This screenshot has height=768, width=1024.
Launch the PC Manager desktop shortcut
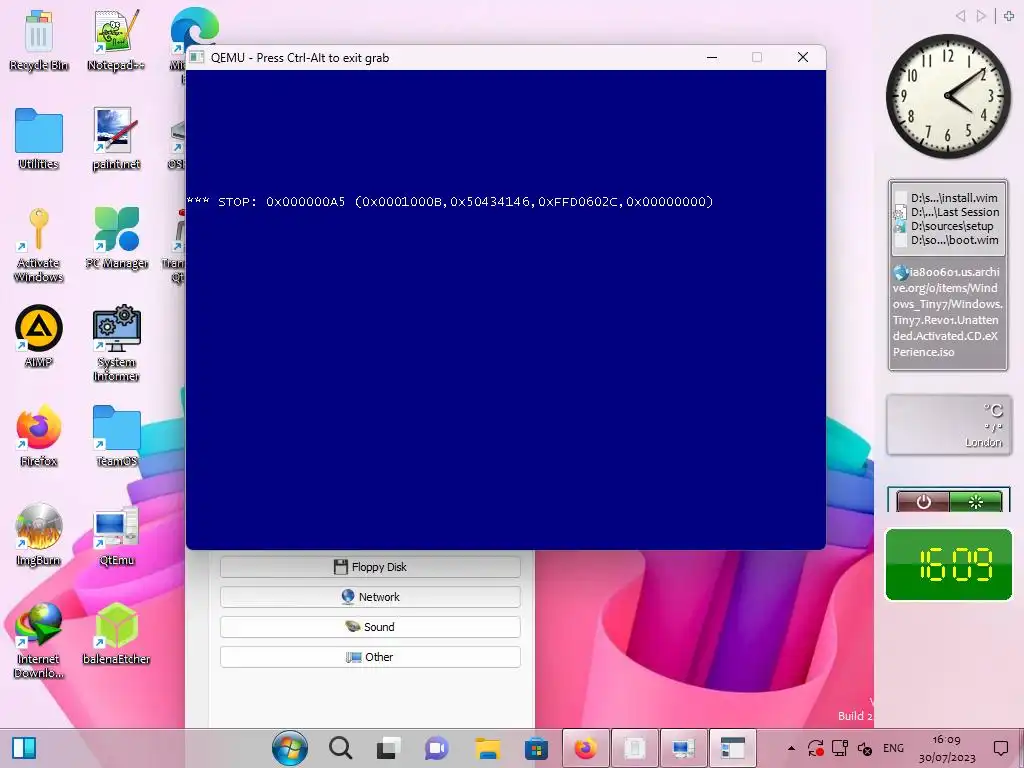point(116,238)
